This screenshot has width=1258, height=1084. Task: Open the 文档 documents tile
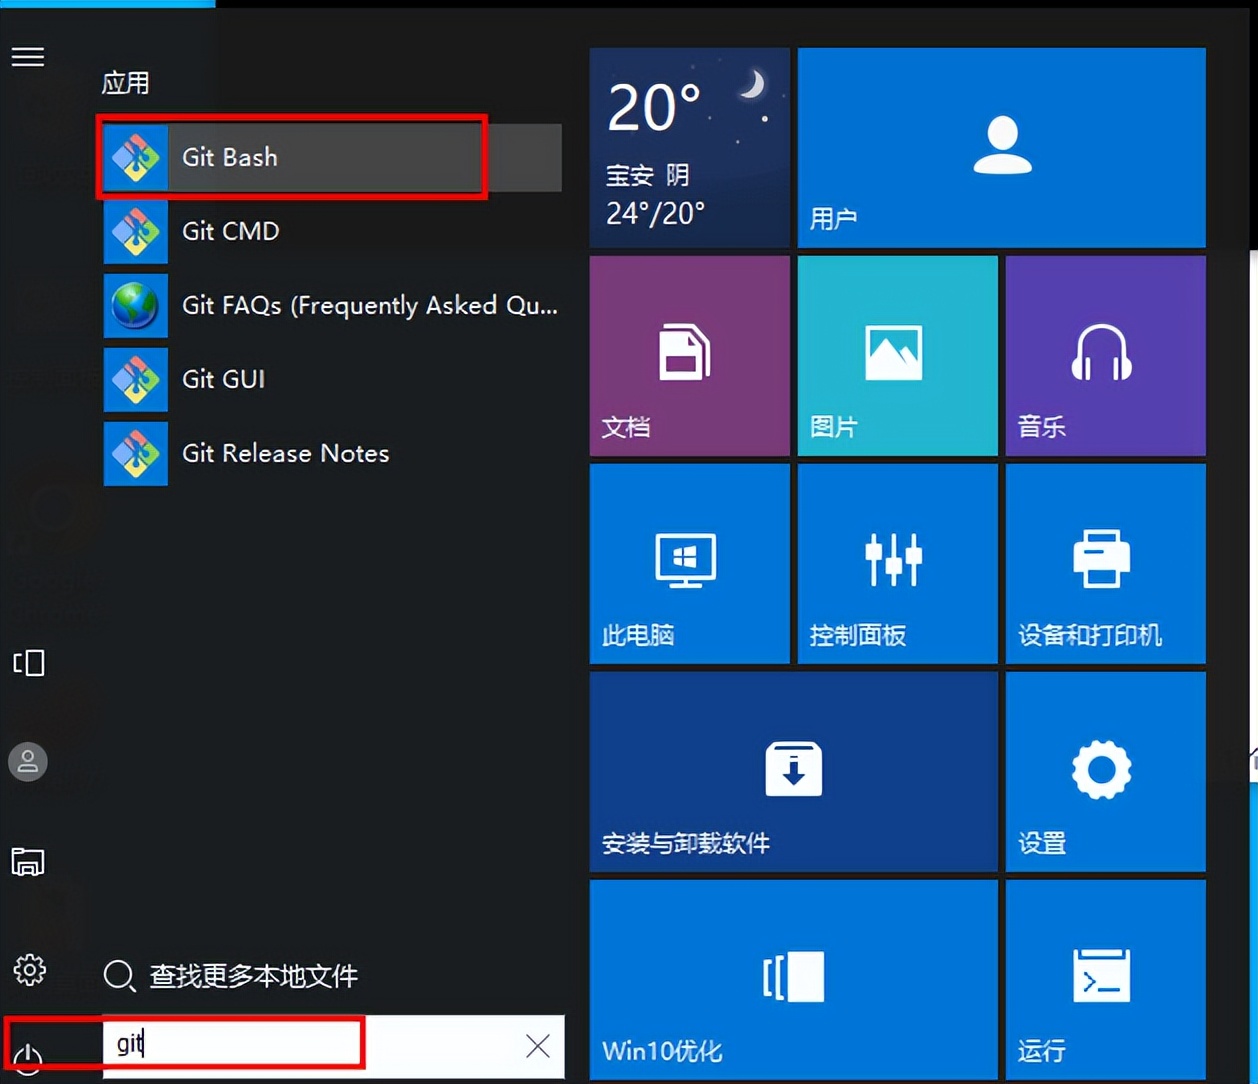tap(690, 356)
